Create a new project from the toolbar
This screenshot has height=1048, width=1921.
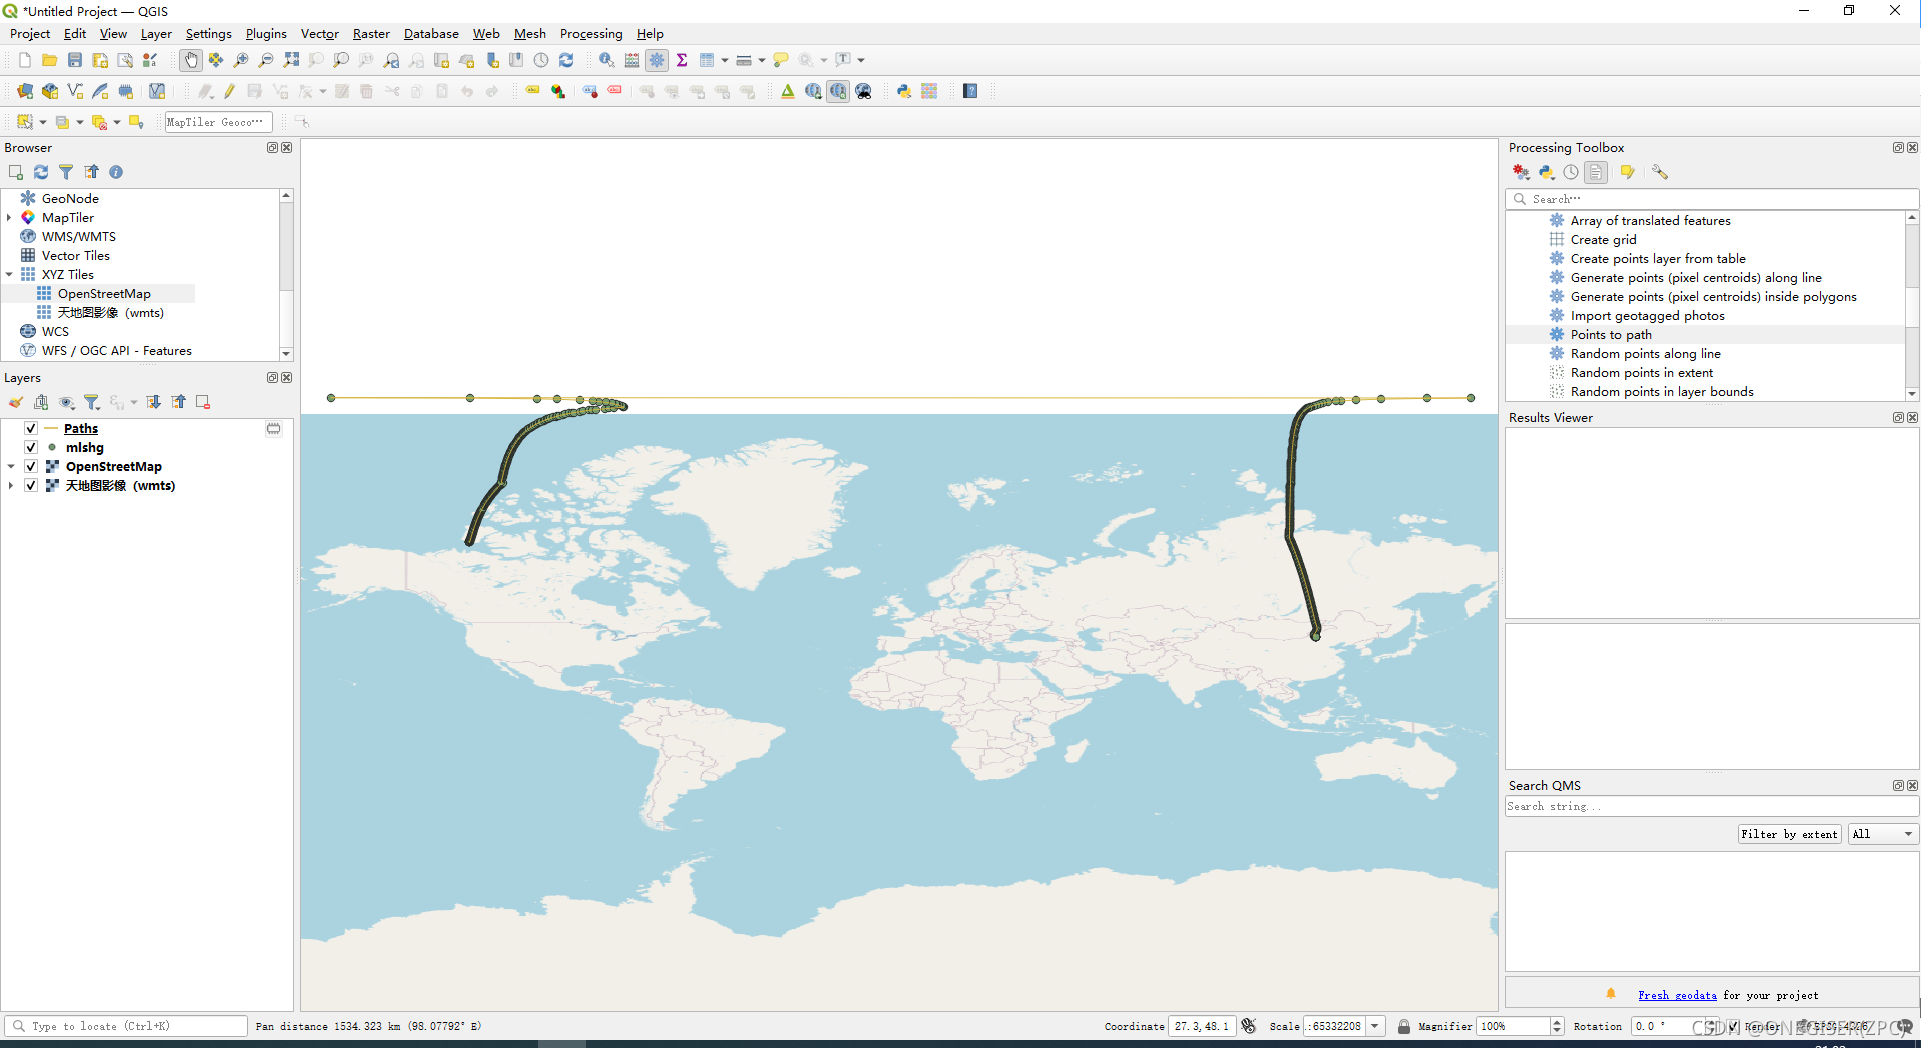pos(25,60)
